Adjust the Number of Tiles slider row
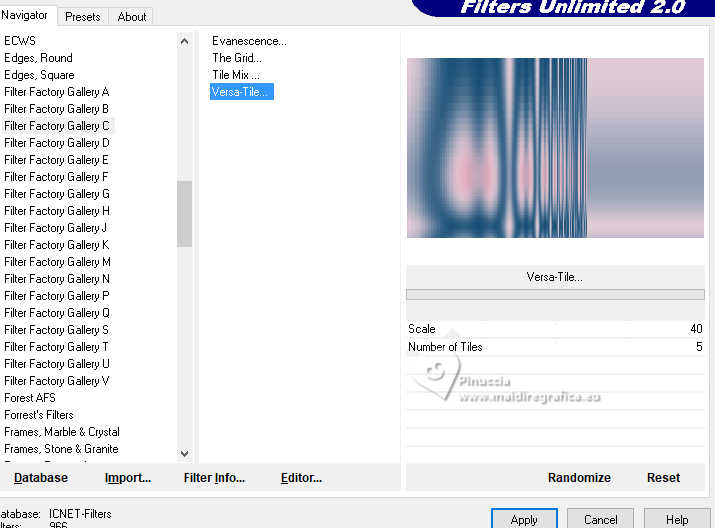Image resolution: width=715 pixels, height=528 pixels. [x=555, y=347]
